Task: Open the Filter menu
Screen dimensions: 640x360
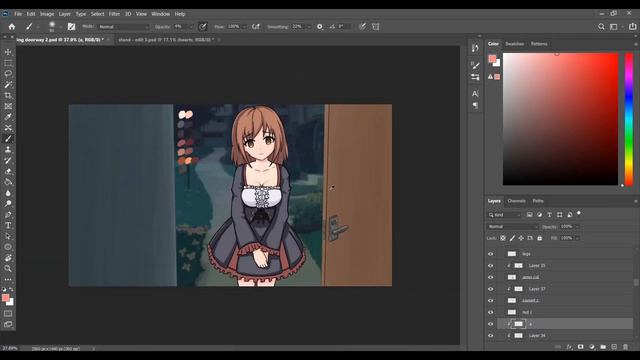Action: pos(114,14)
